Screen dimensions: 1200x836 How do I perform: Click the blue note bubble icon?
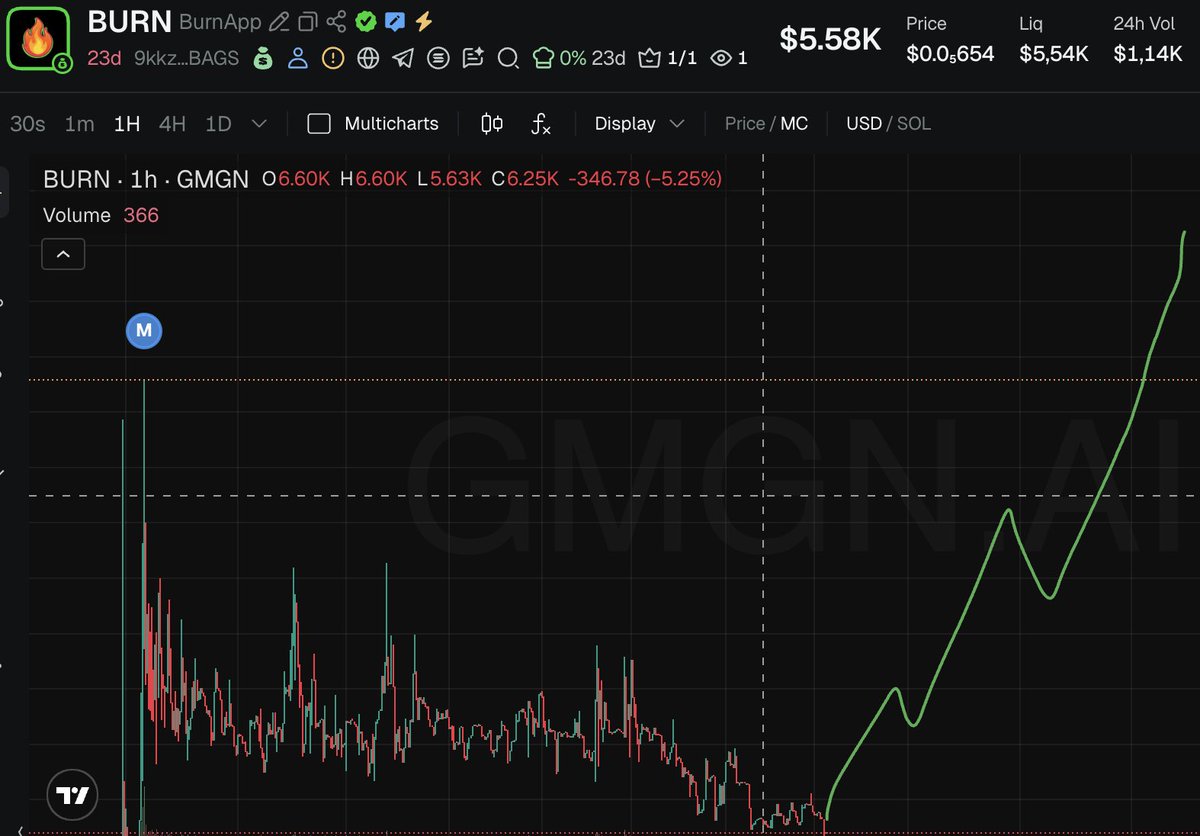coord(395,21)
